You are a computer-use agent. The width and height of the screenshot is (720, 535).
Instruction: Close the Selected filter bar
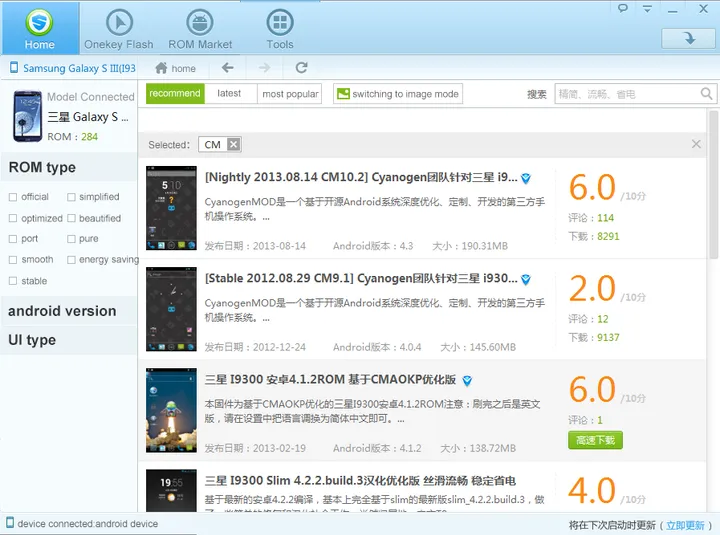(696, 145)
